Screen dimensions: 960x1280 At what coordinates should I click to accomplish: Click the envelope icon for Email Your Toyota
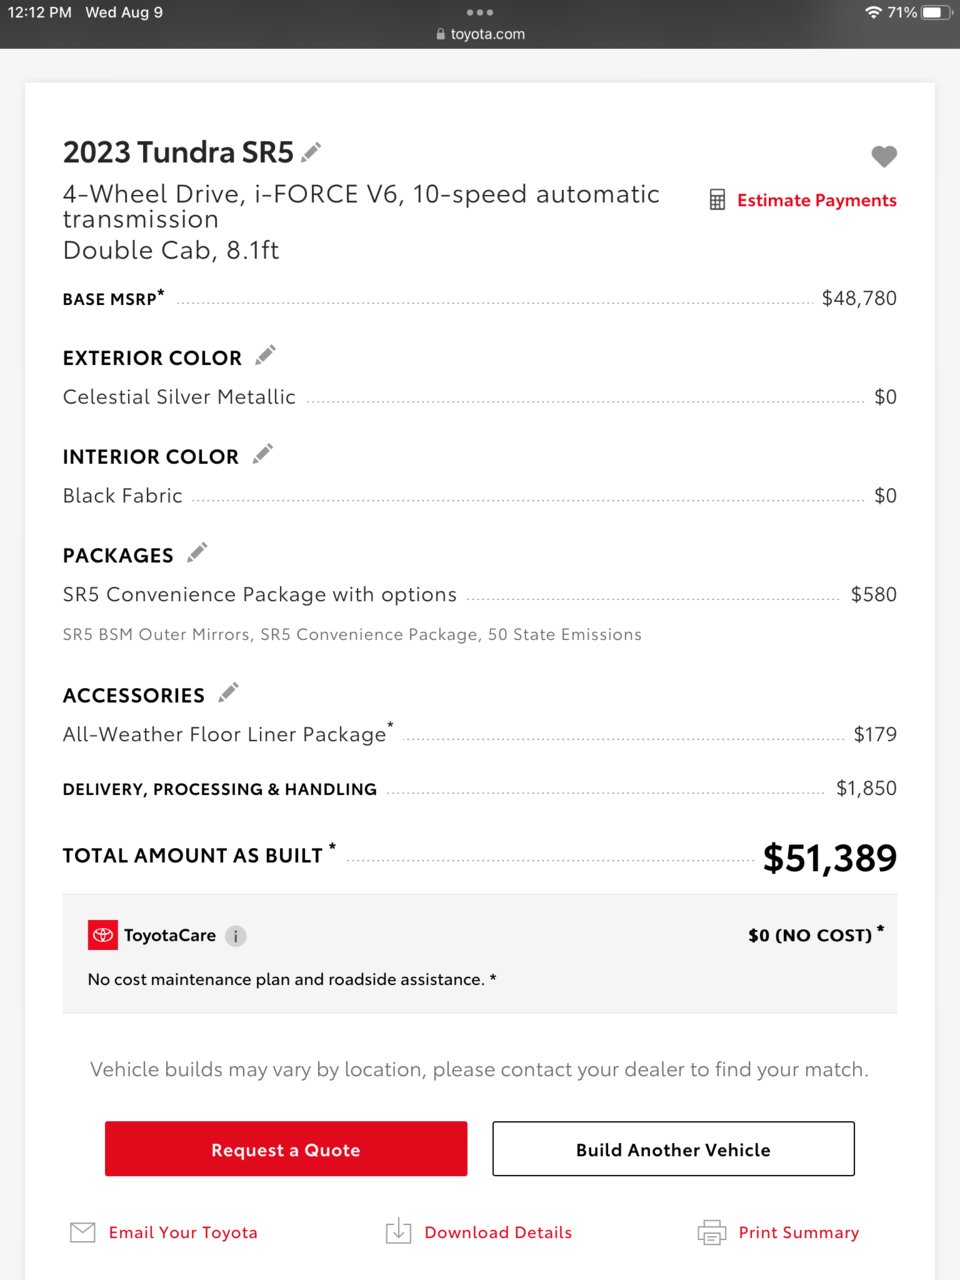83,1232
